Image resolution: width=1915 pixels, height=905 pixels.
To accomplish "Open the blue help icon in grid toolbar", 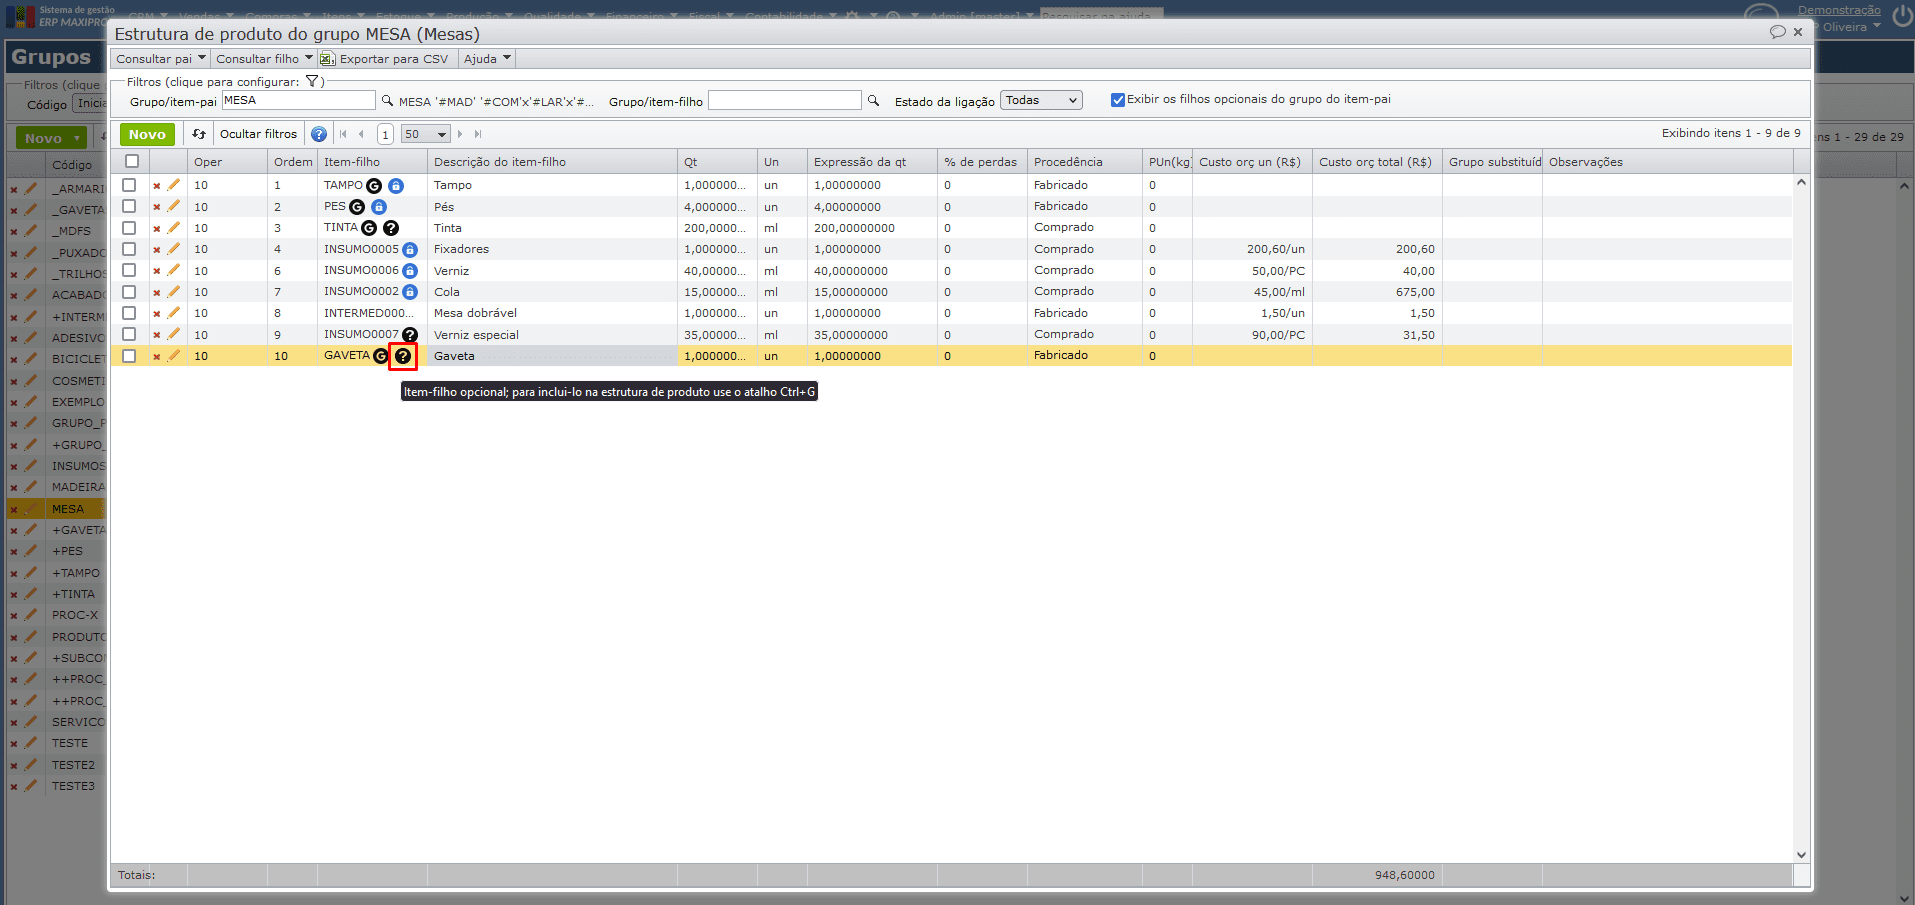I will coord(319,134).
